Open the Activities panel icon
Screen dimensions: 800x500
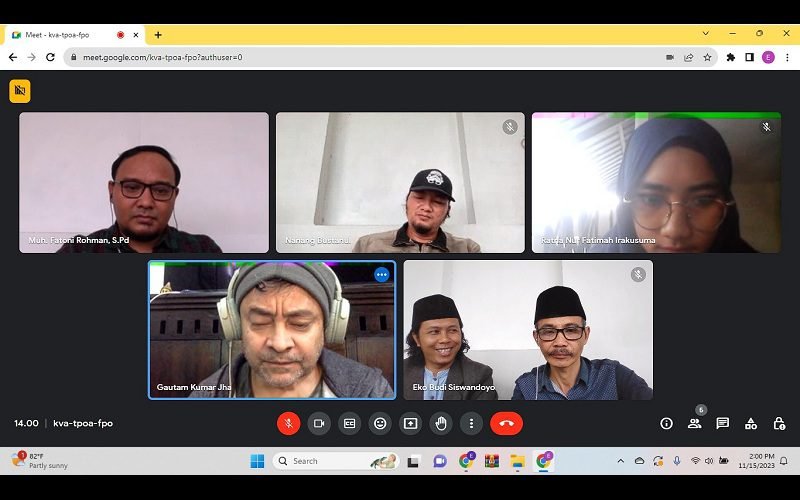[751, 423]
